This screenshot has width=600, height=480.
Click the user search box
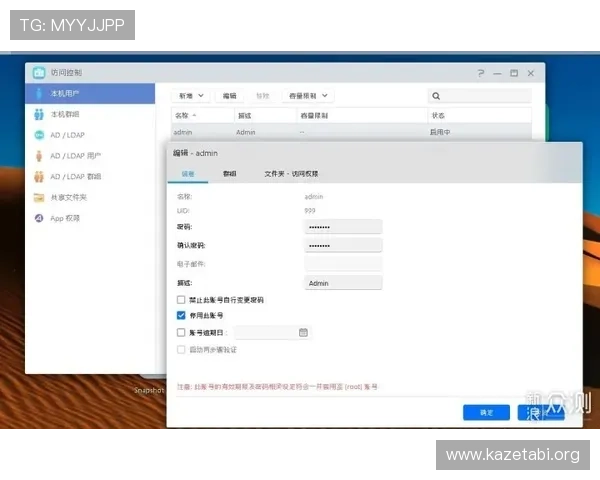click(x=480, y=96)
